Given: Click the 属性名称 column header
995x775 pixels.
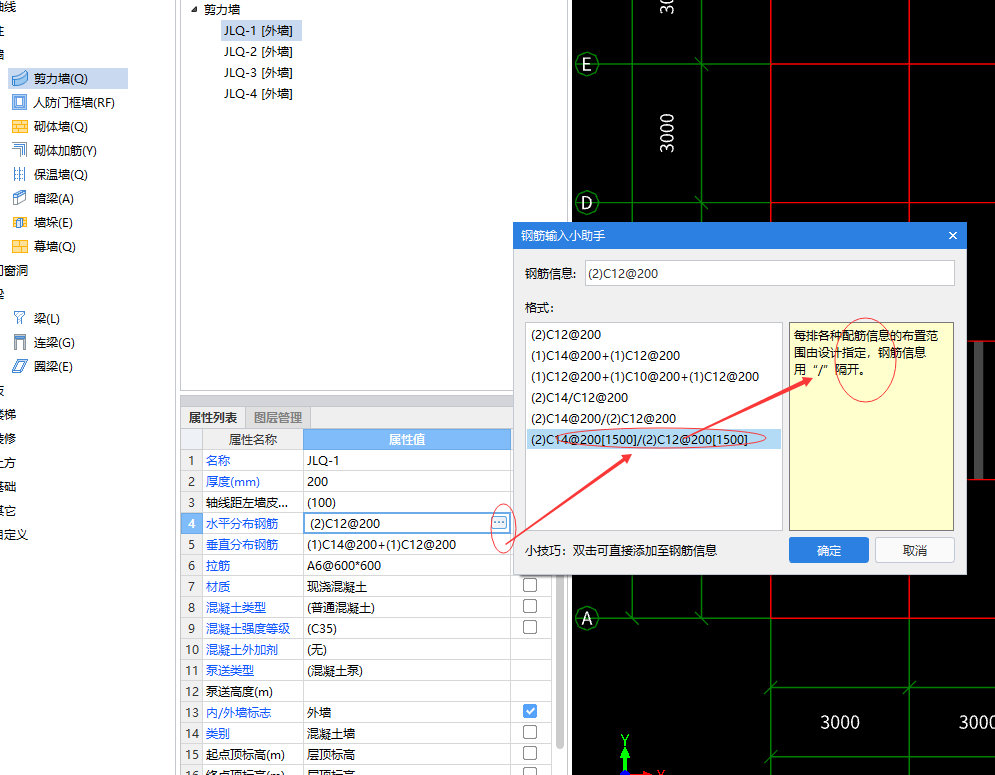Looking at the screenshot, I should coord(253,439).
